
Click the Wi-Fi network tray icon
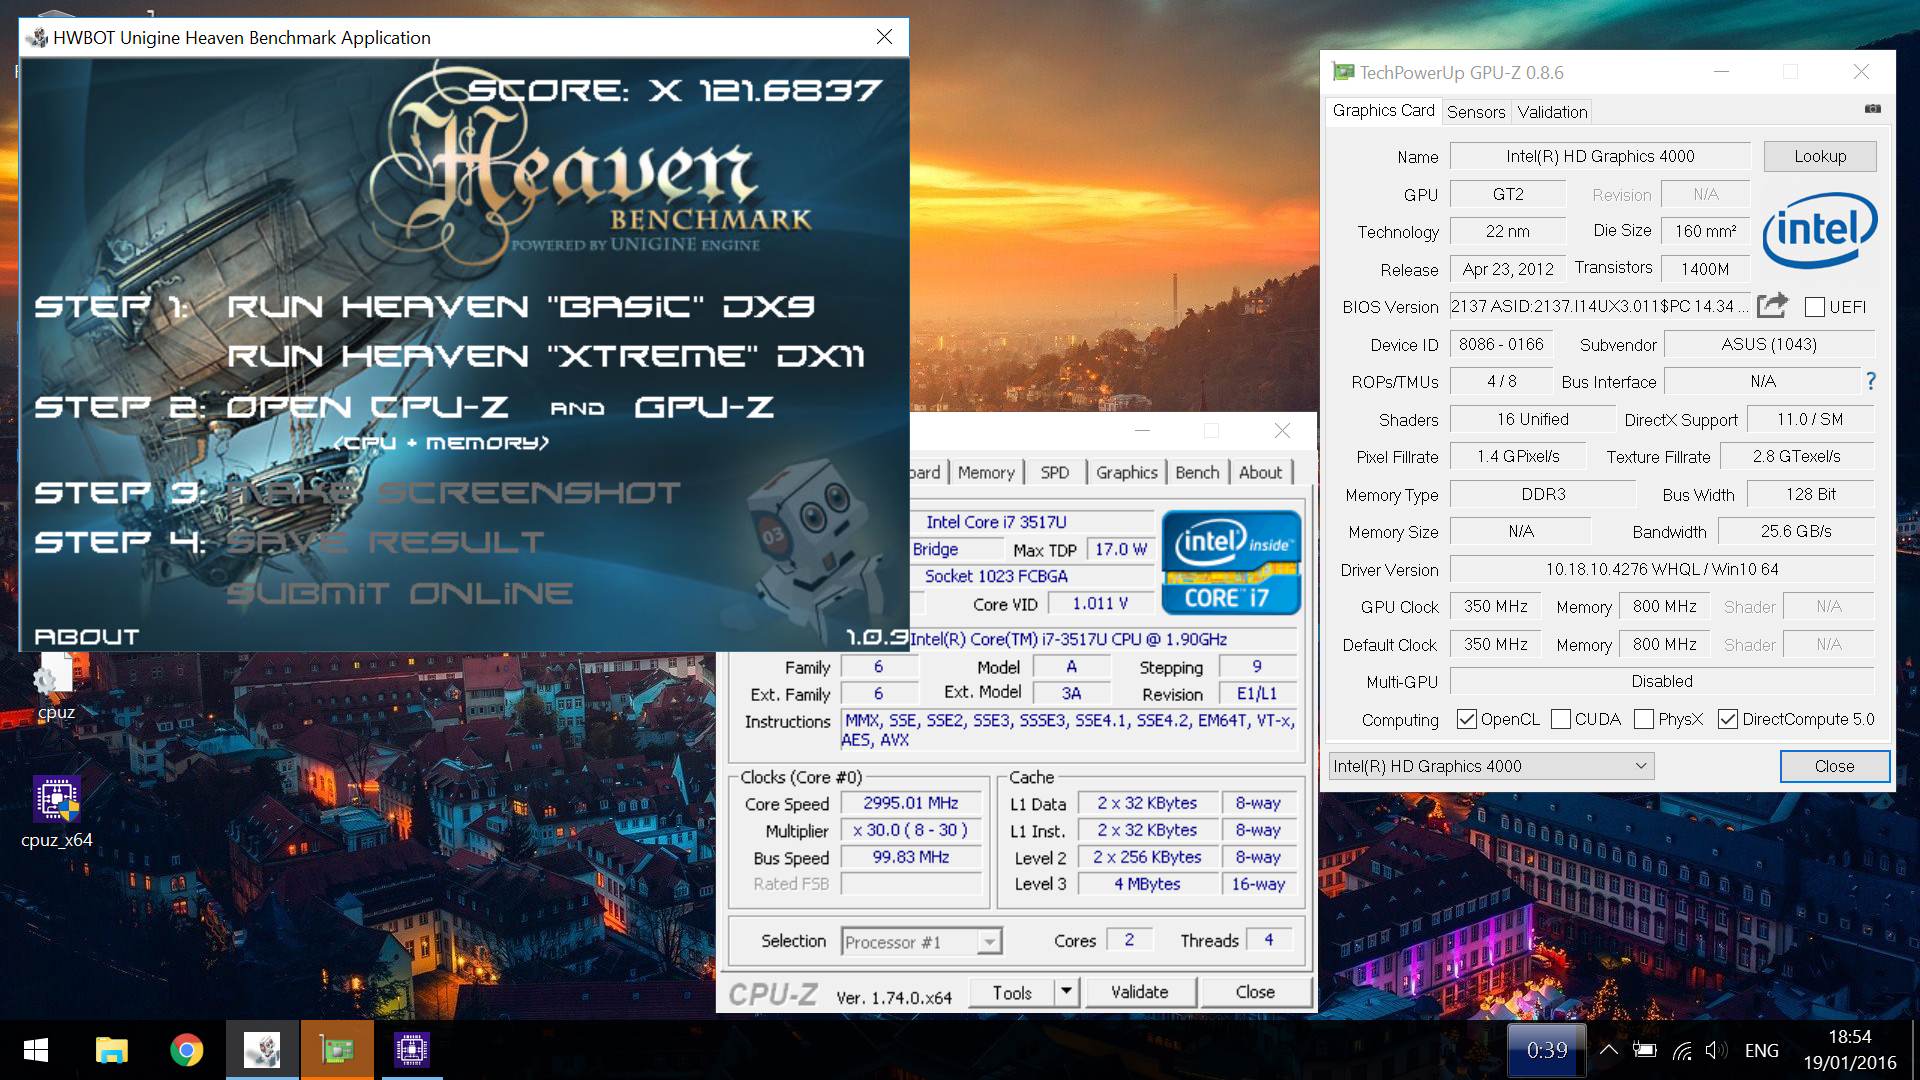click(x=1682, y=1050)
